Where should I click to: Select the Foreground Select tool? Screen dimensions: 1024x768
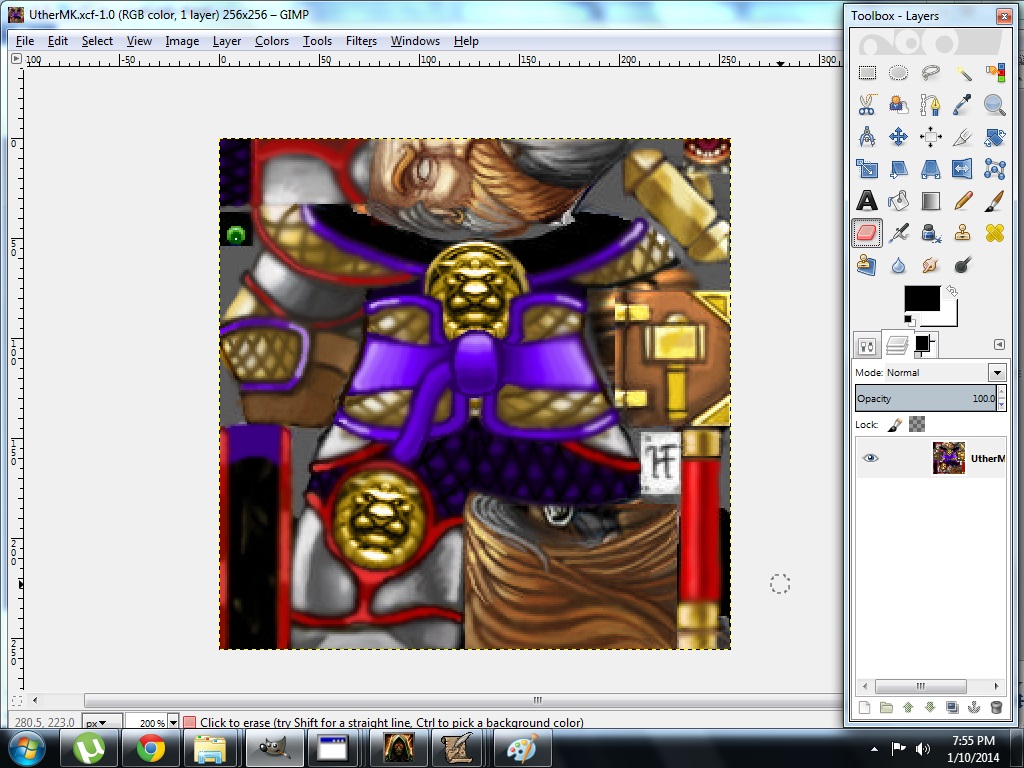click(x=899, y=104)
